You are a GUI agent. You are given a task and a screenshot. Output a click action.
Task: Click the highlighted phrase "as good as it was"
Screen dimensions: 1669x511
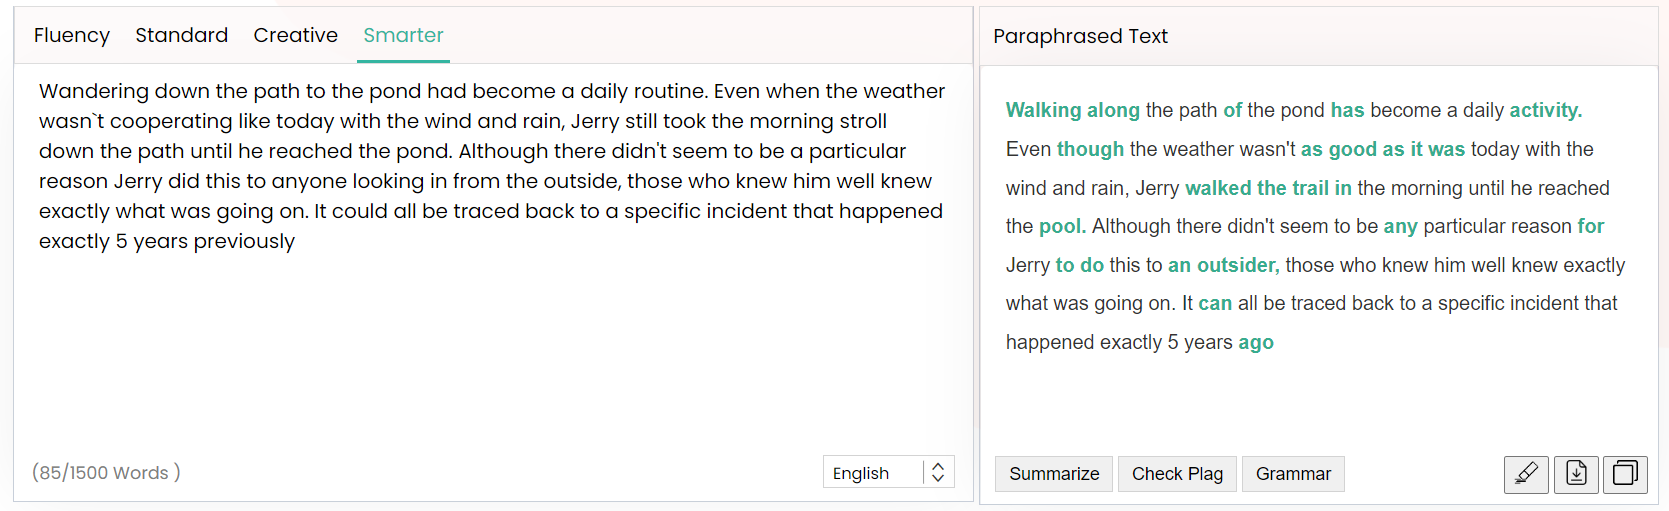pyautogui.click(x=1382, y=149)
